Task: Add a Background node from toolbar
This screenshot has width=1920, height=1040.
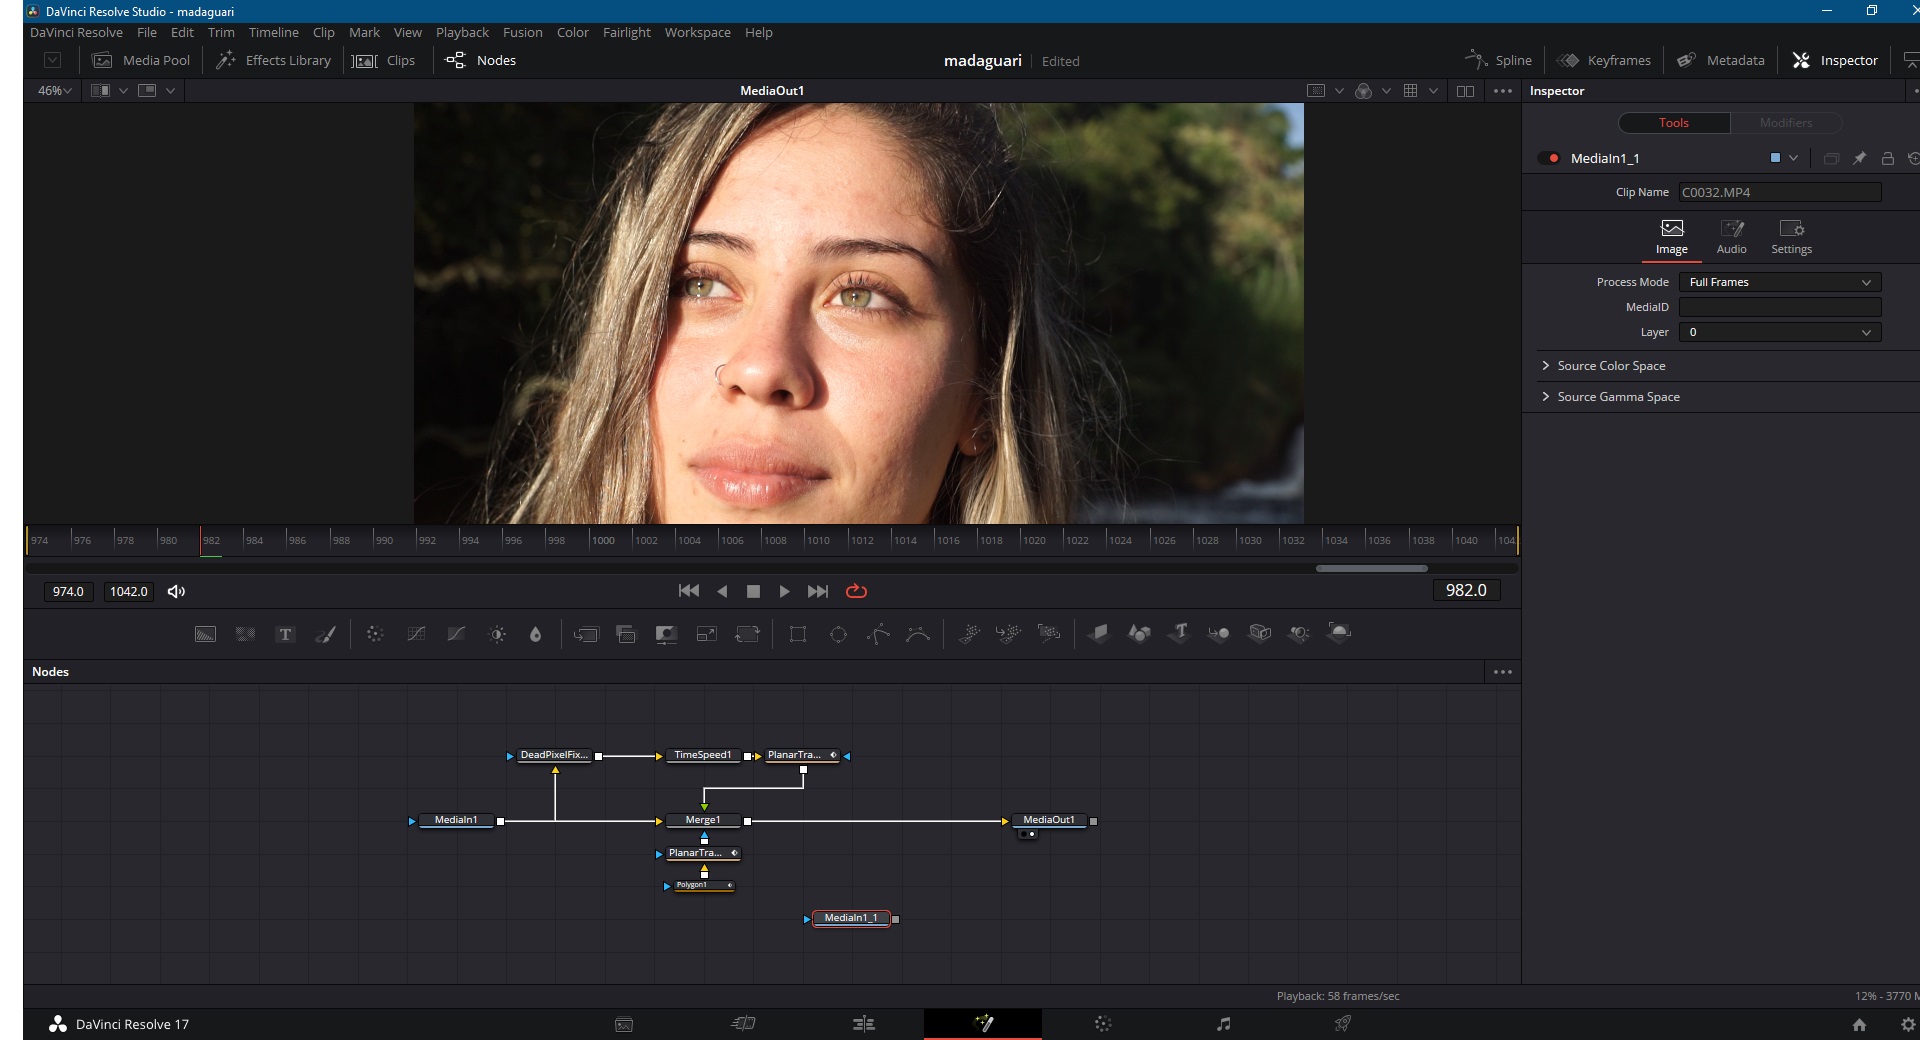Action: pyautogui.click(x=205, y=634)
